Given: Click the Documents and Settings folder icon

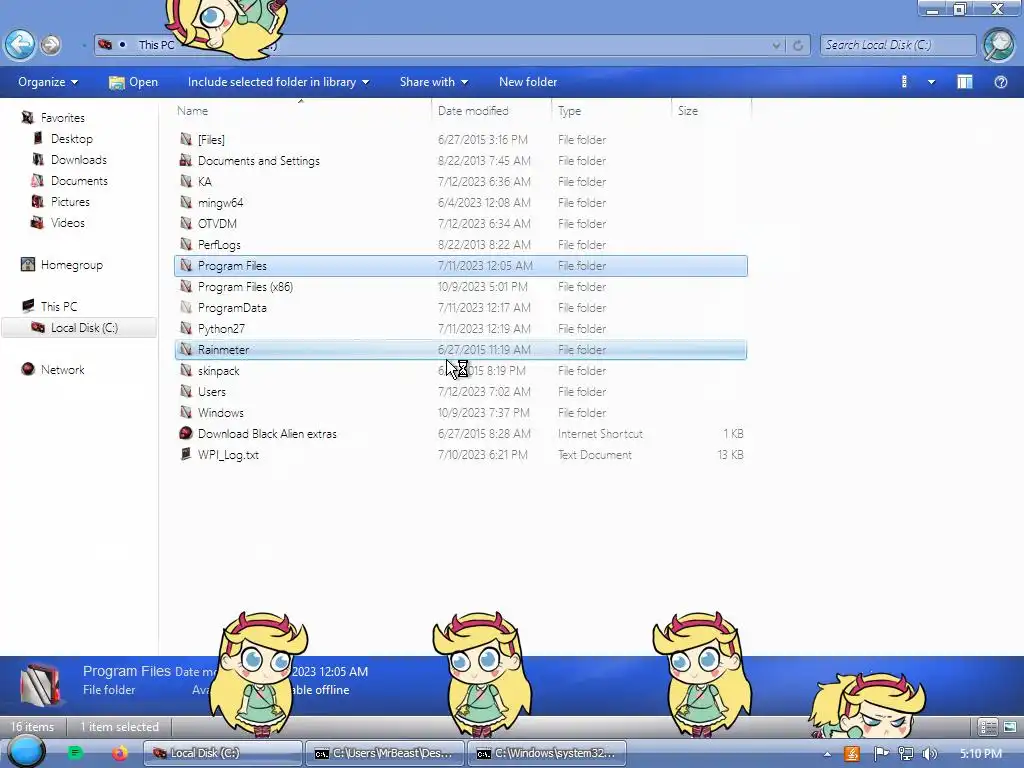Looking at the screenshot, I should (186, 161).
